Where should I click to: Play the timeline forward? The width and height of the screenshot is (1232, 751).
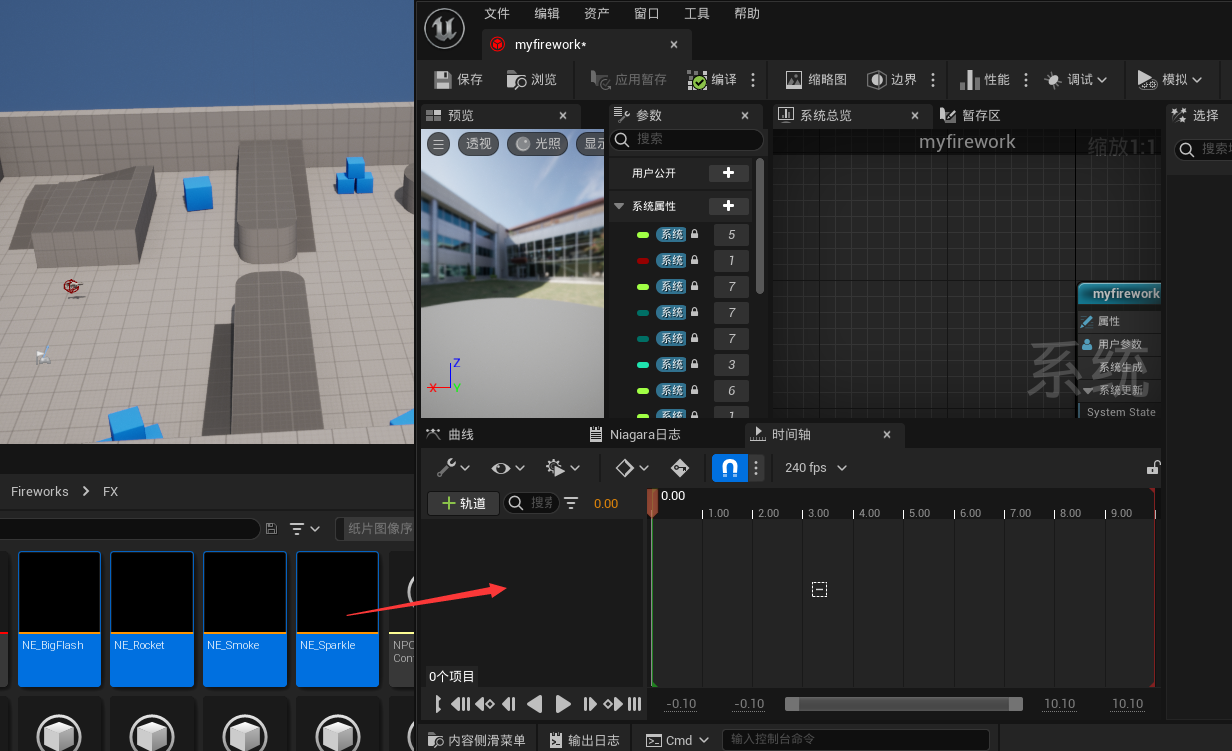click(562, 704)
